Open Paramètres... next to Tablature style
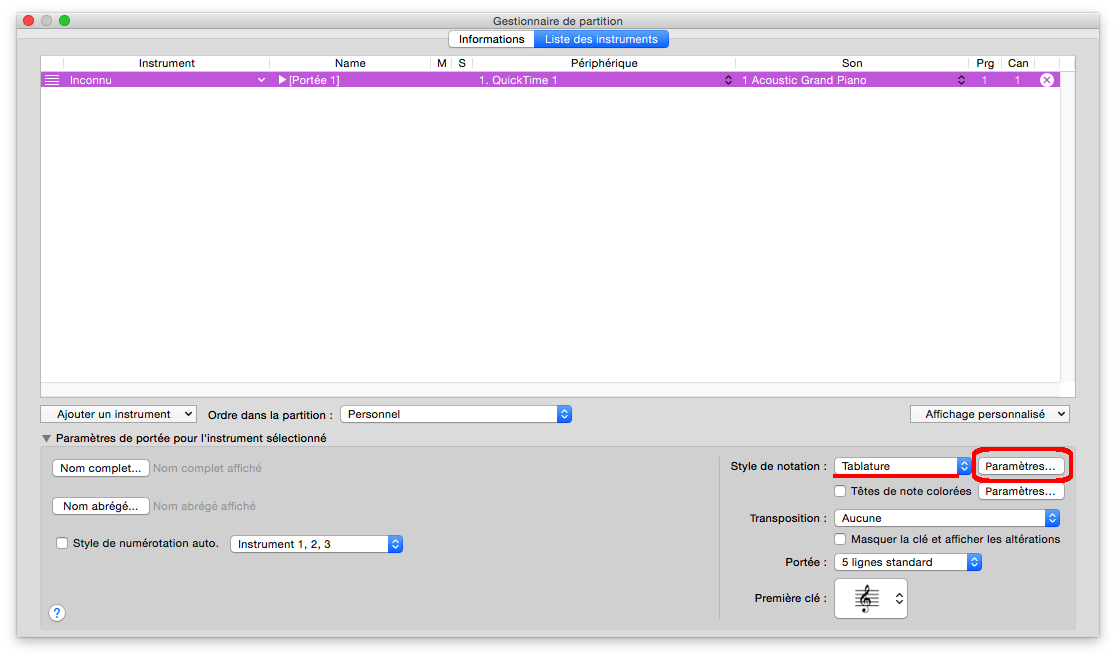 (1020, 466)
